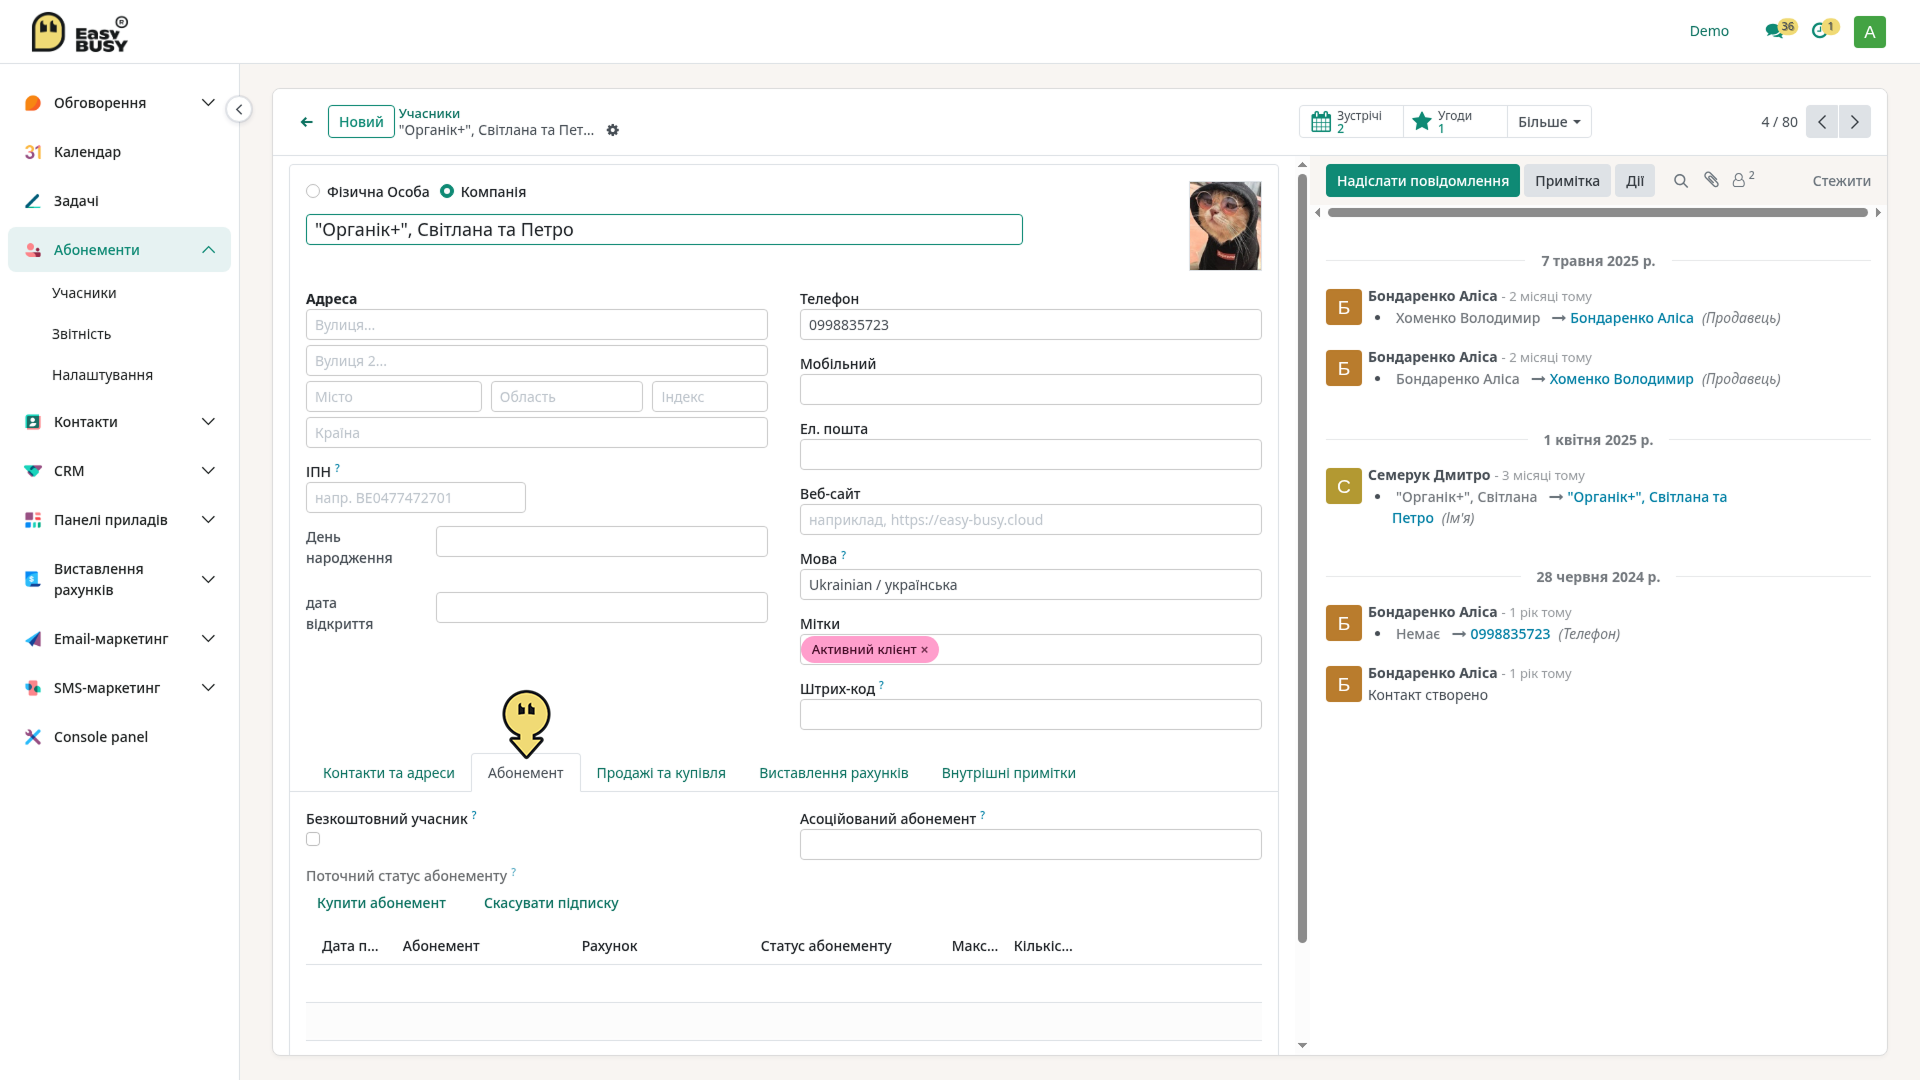1920x1080 pixels.
Task: Click the chatter horizontal scrollbar
Action: coord(1597,212)
